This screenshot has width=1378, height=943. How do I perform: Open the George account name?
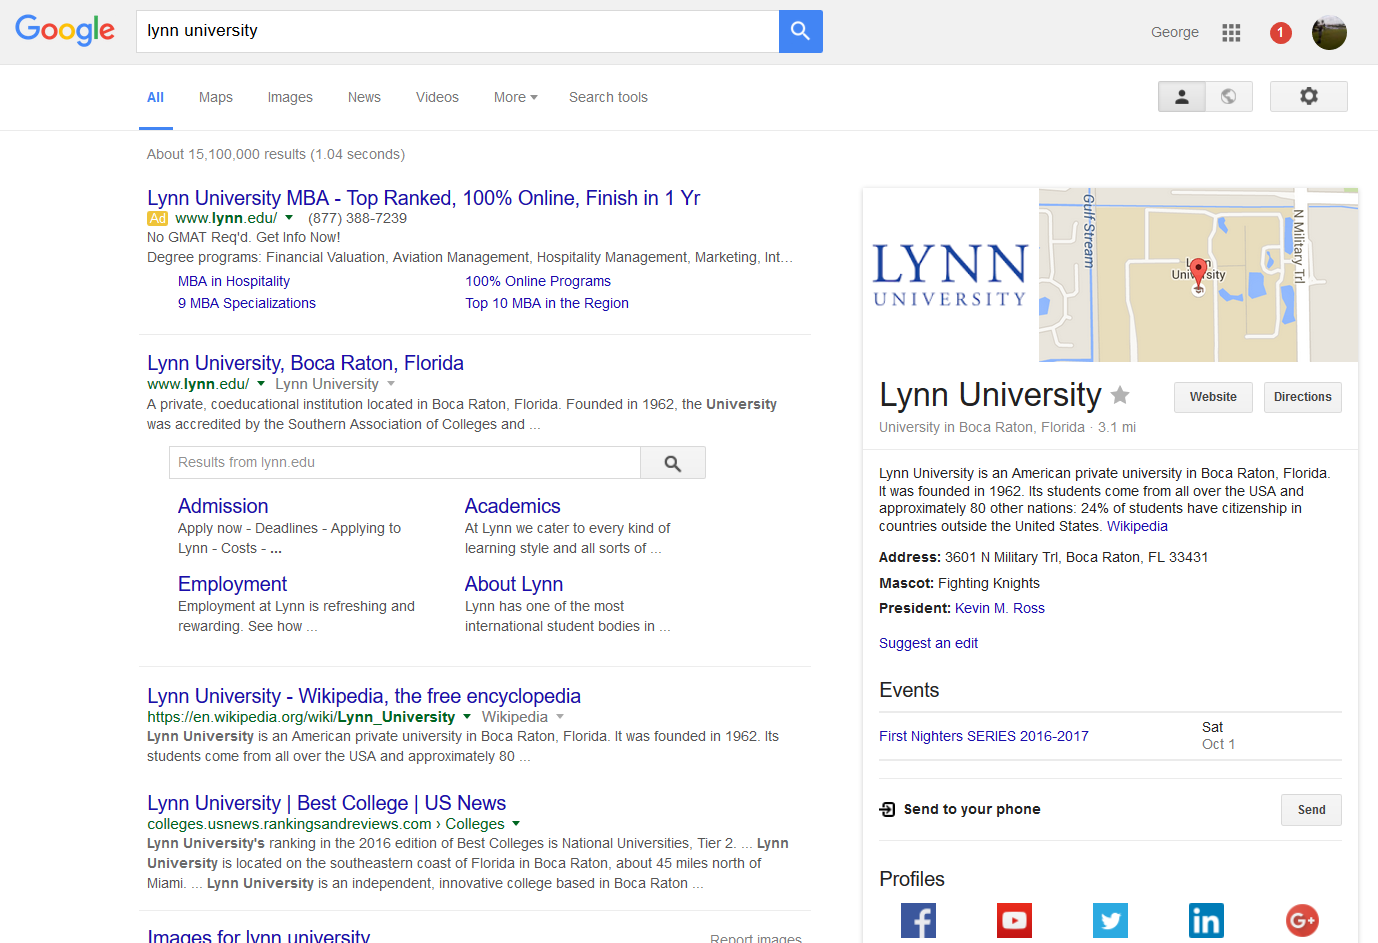(x=1175, y=32)
